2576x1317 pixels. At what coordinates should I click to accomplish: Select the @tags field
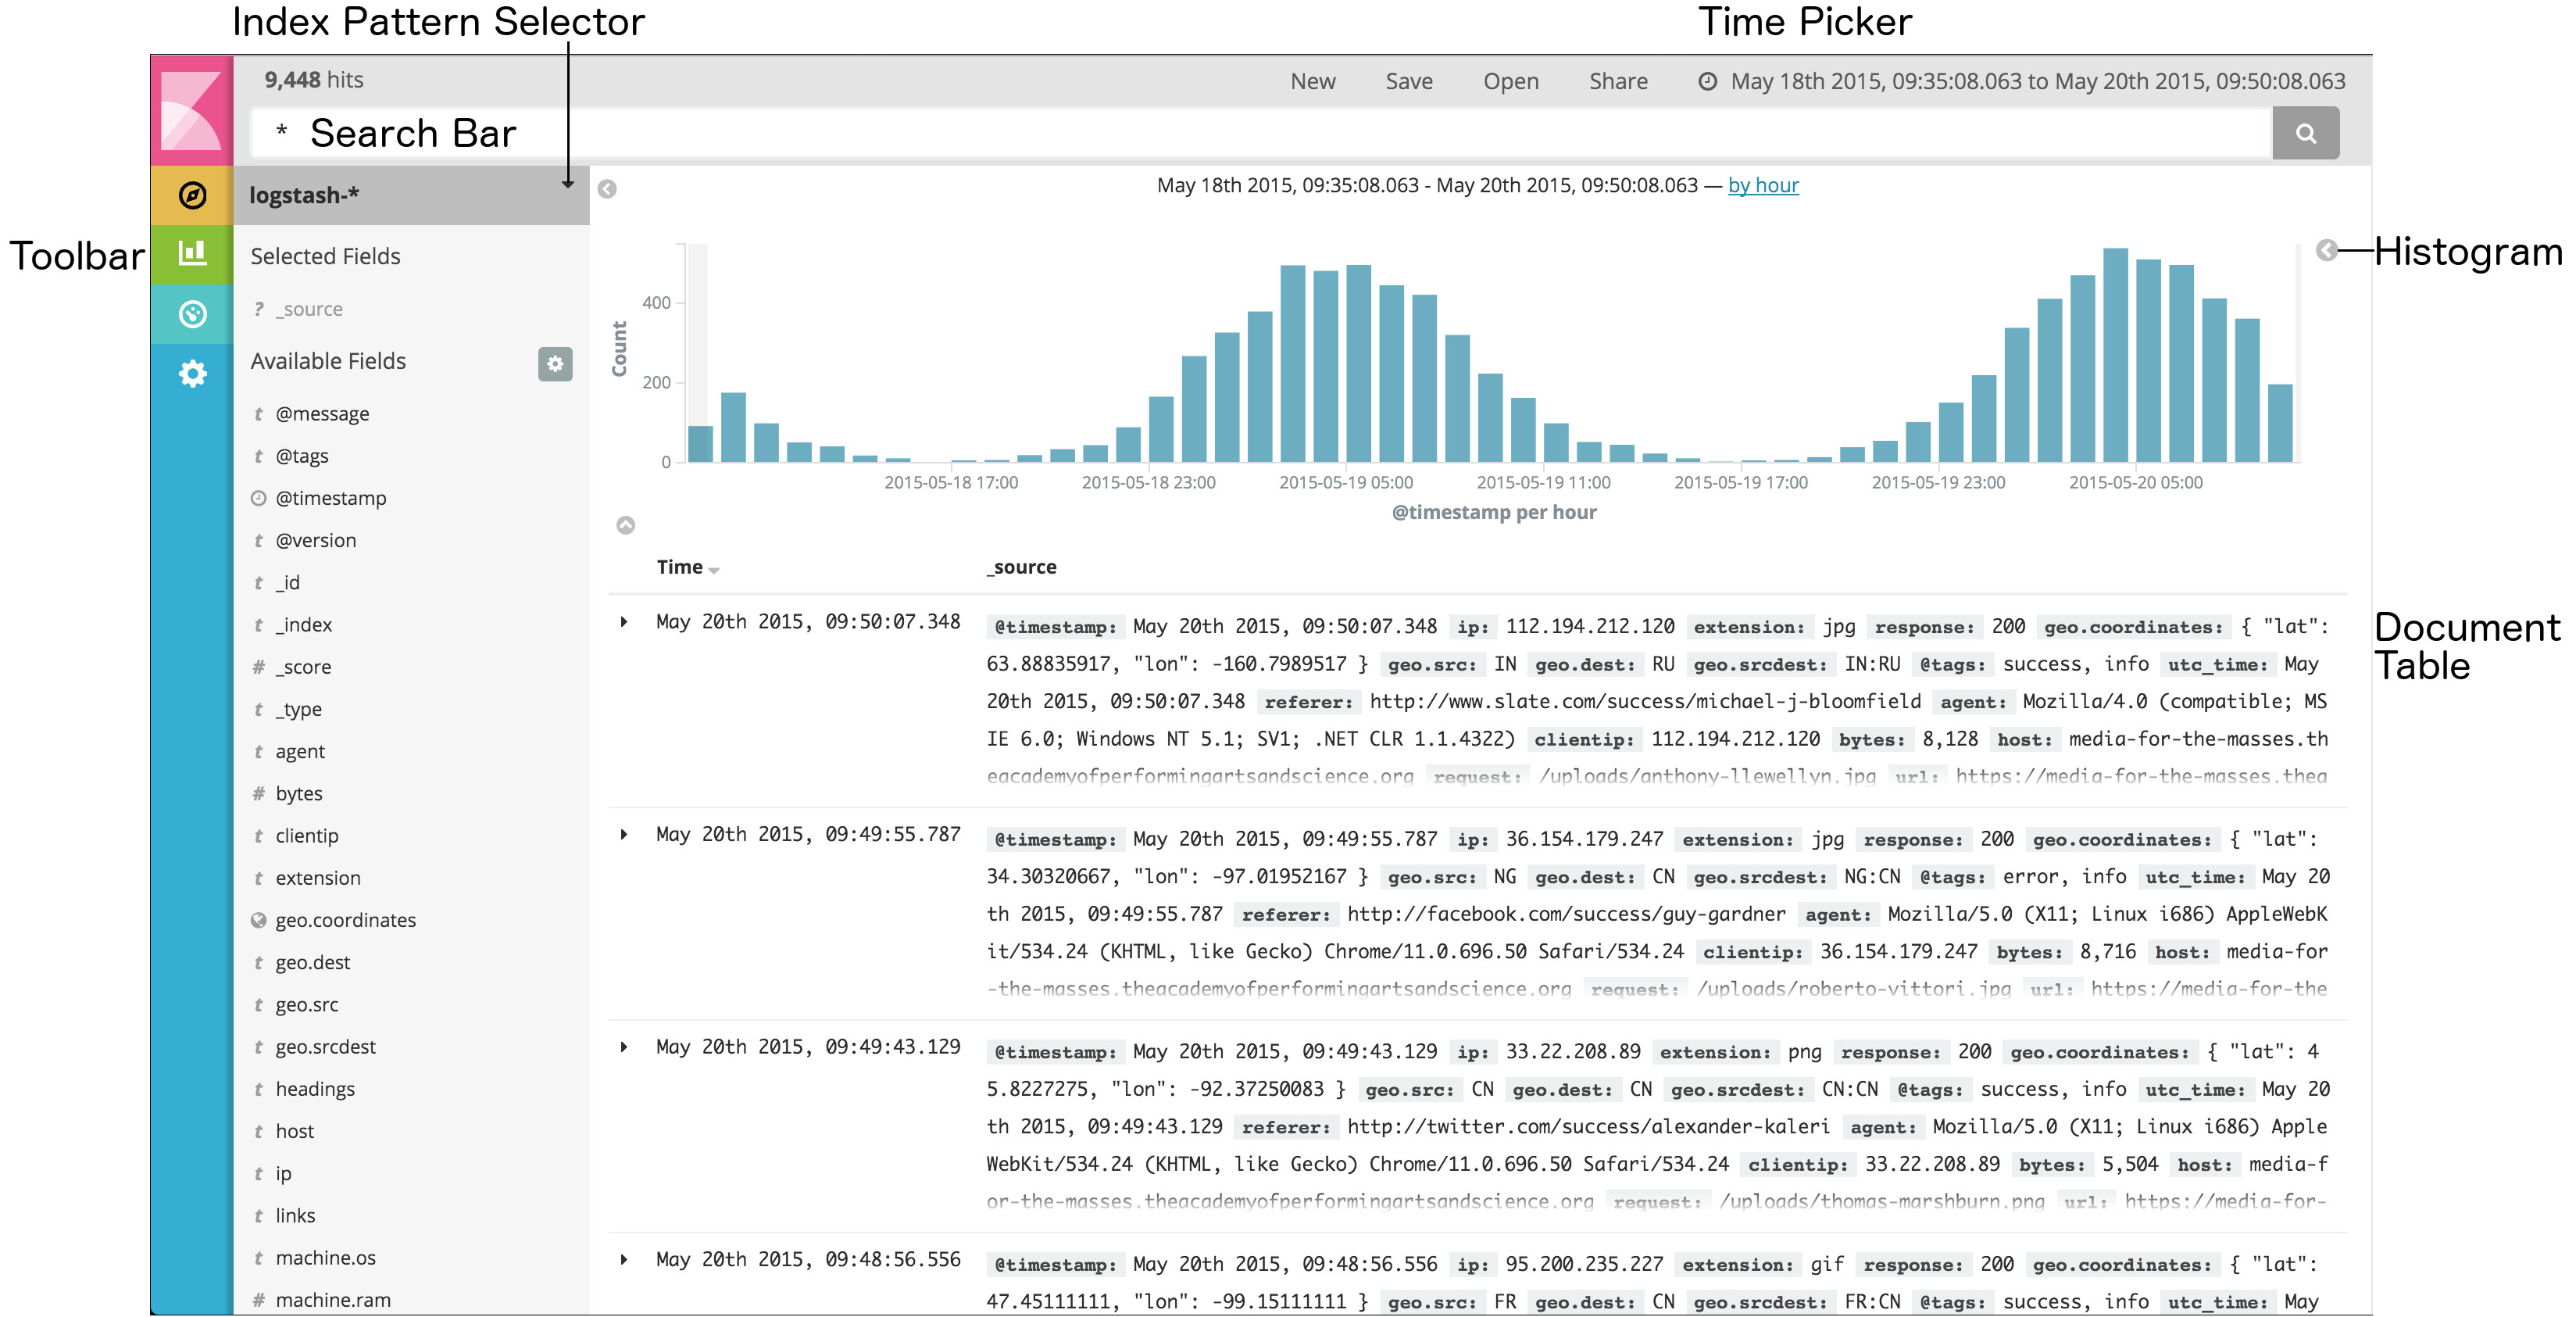point(301,456)
